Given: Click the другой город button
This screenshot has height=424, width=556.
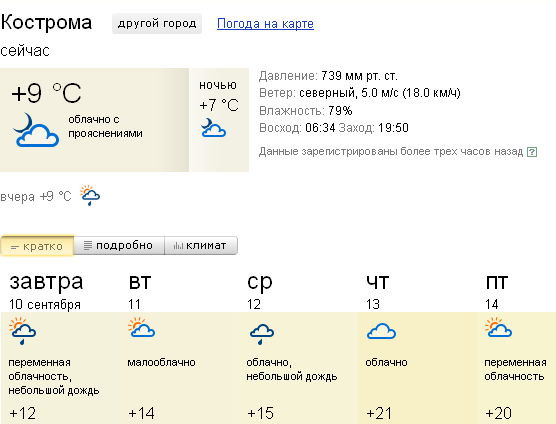Looking at the screenshot, I should (157, 24).
